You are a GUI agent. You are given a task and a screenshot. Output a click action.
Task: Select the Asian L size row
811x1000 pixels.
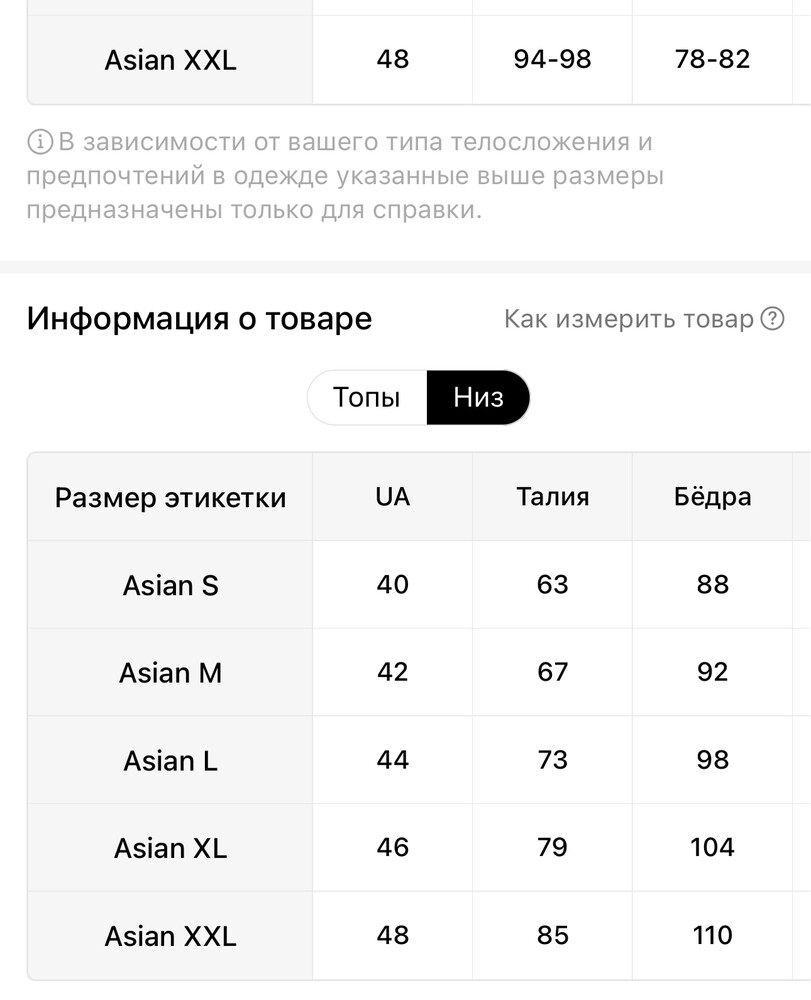coord(170,761)
